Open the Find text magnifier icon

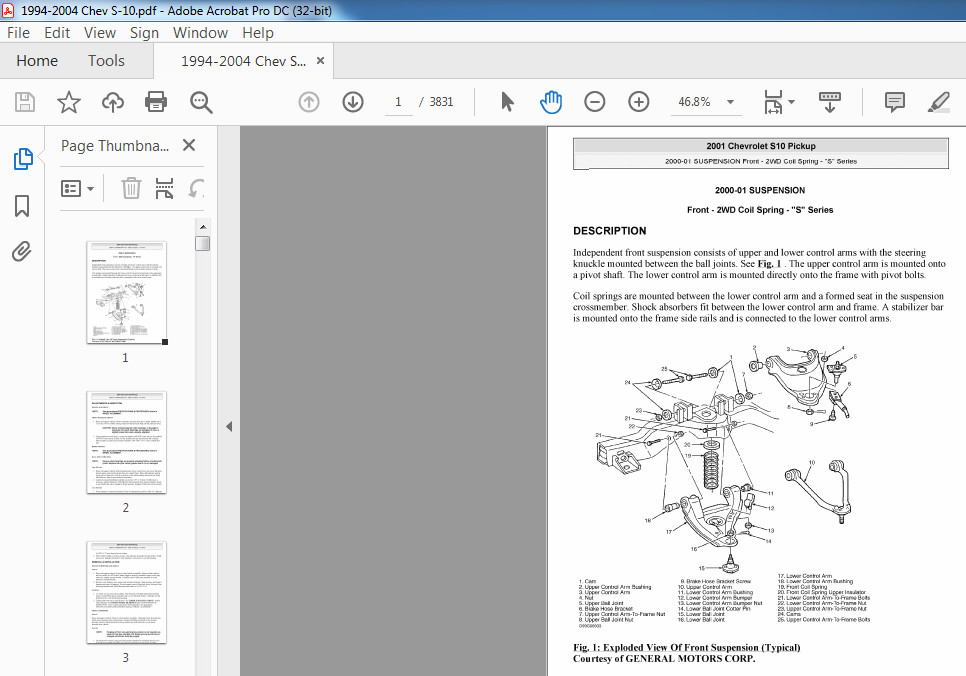click(201, 102)
